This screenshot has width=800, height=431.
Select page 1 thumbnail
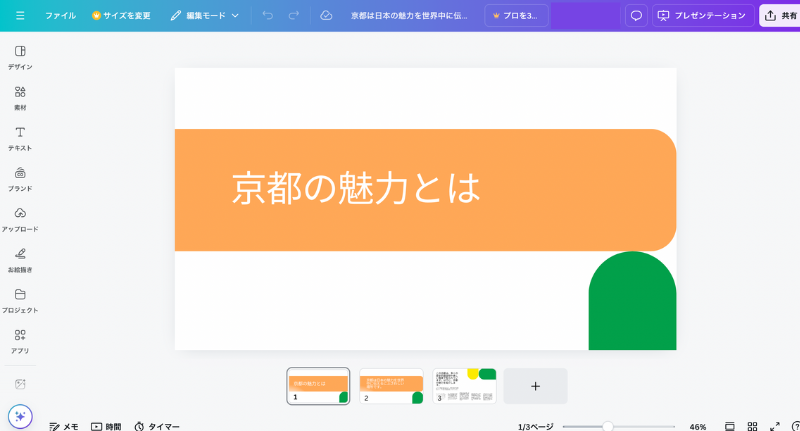[318, 386]
